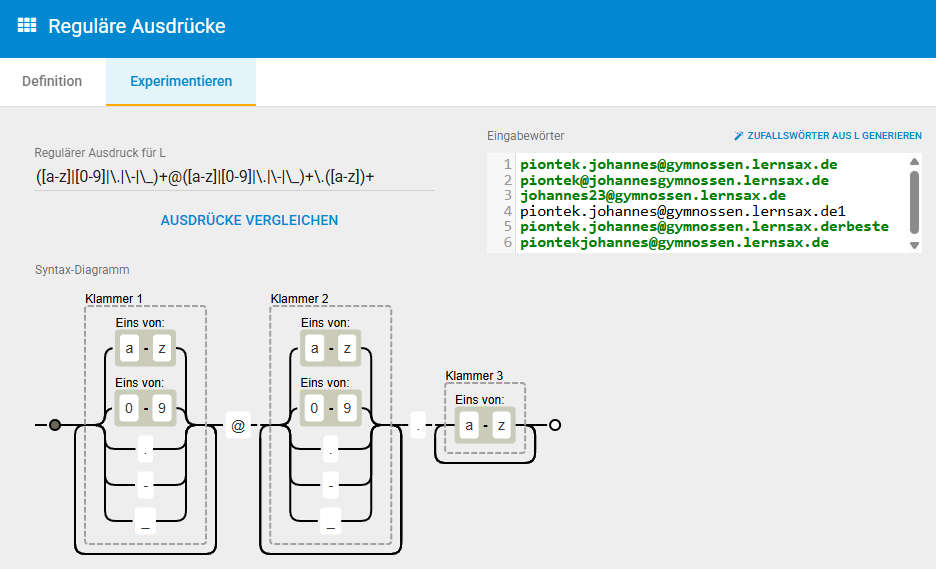Click the Klammer 2 group label
The width and height of the screenshot is (936, 569).
[x=299, y=299]
